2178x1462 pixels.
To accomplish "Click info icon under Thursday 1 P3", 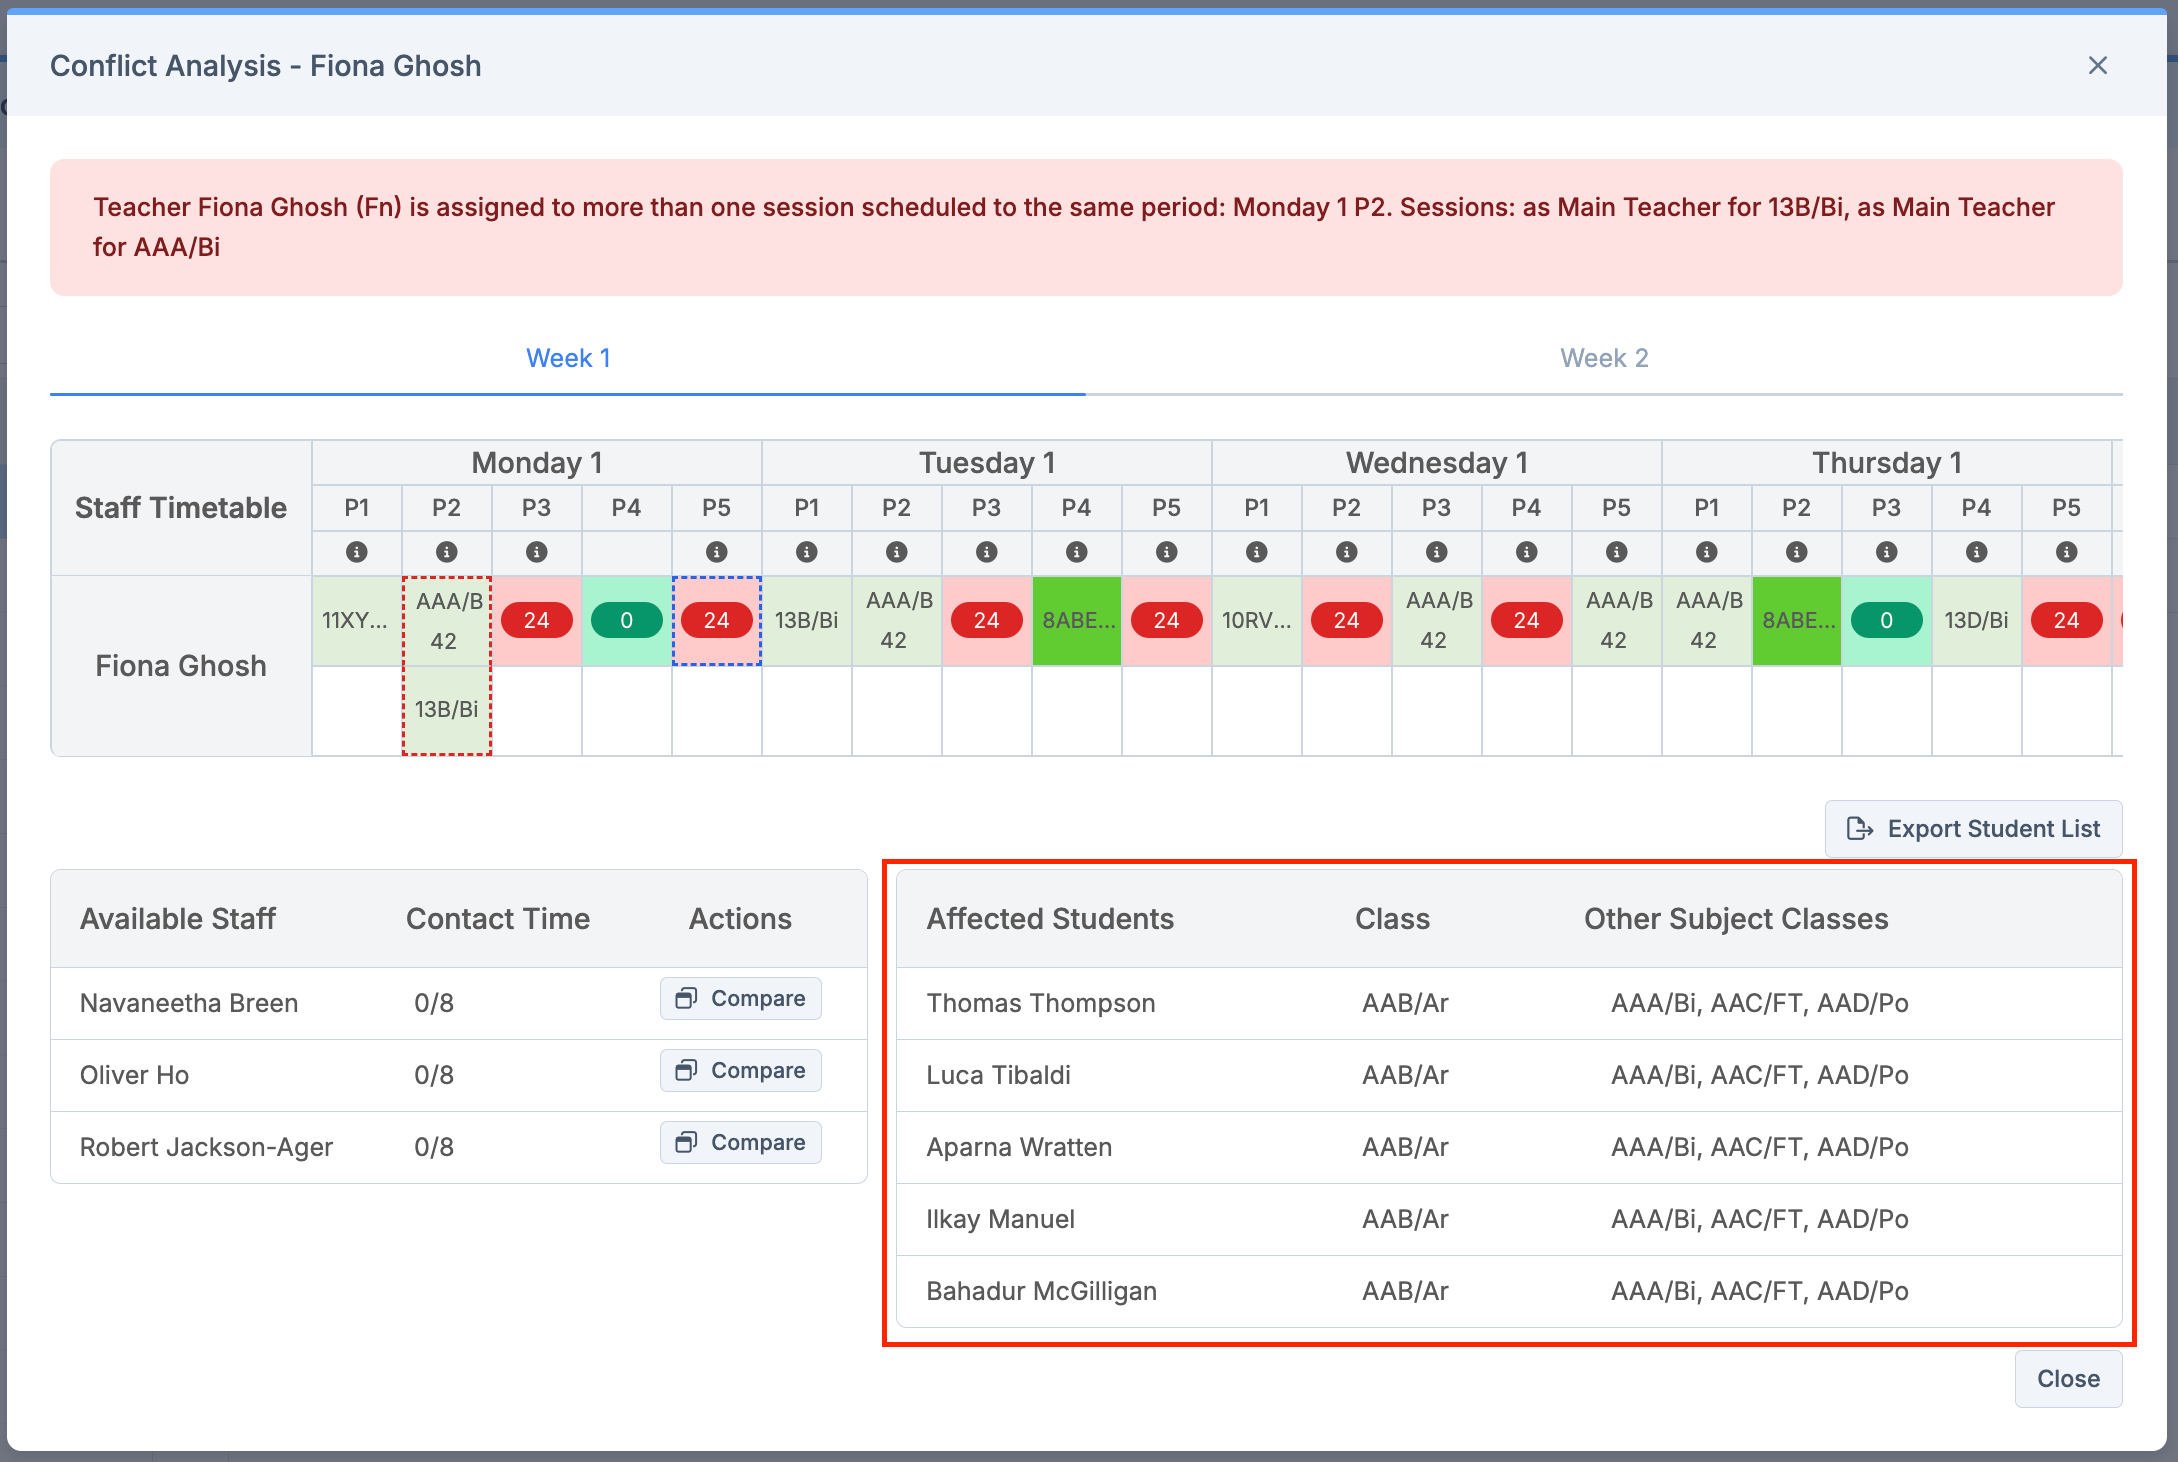I will [x=1886, y=552].
